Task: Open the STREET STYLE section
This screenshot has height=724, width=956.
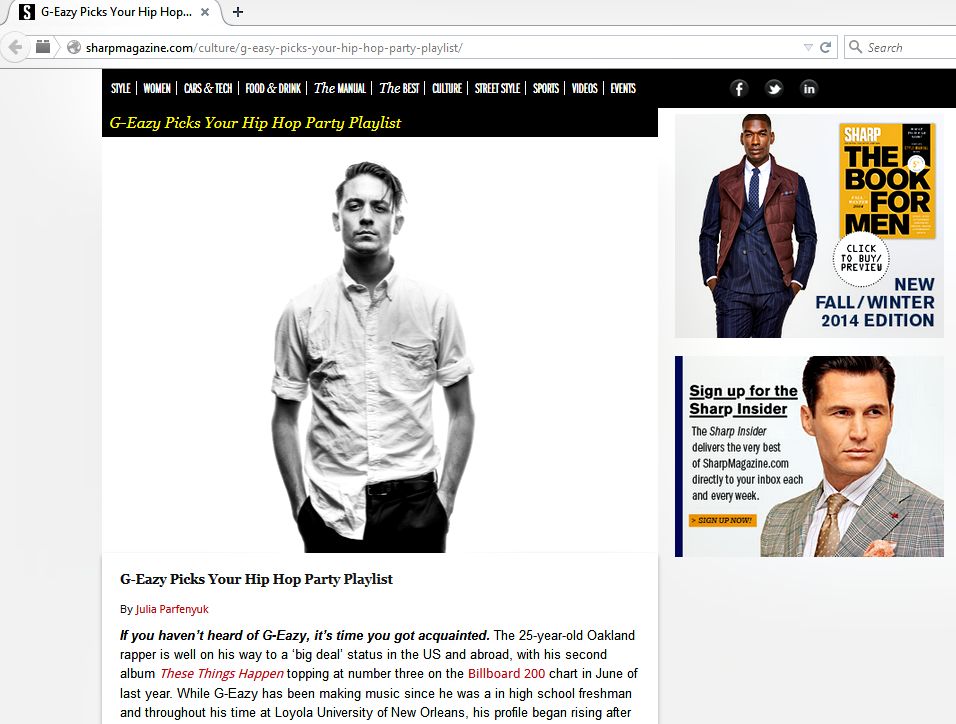Action: (x=498, y=88)
